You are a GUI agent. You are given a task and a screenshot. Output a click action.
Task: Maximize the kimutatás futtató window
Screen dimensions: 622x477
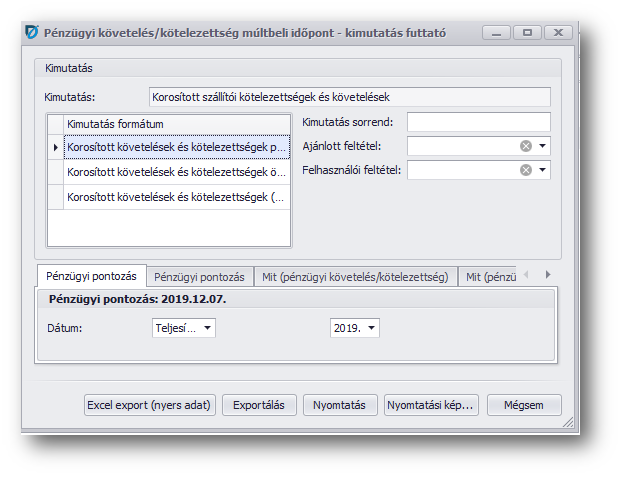[528, 33]
